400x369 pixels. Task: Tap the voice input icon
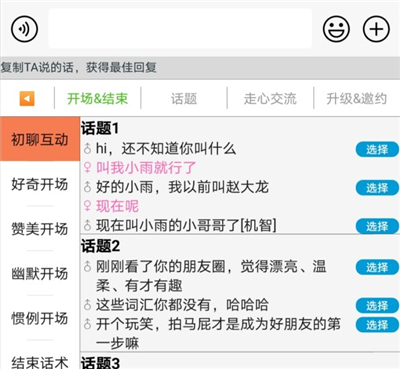point(24,29)
